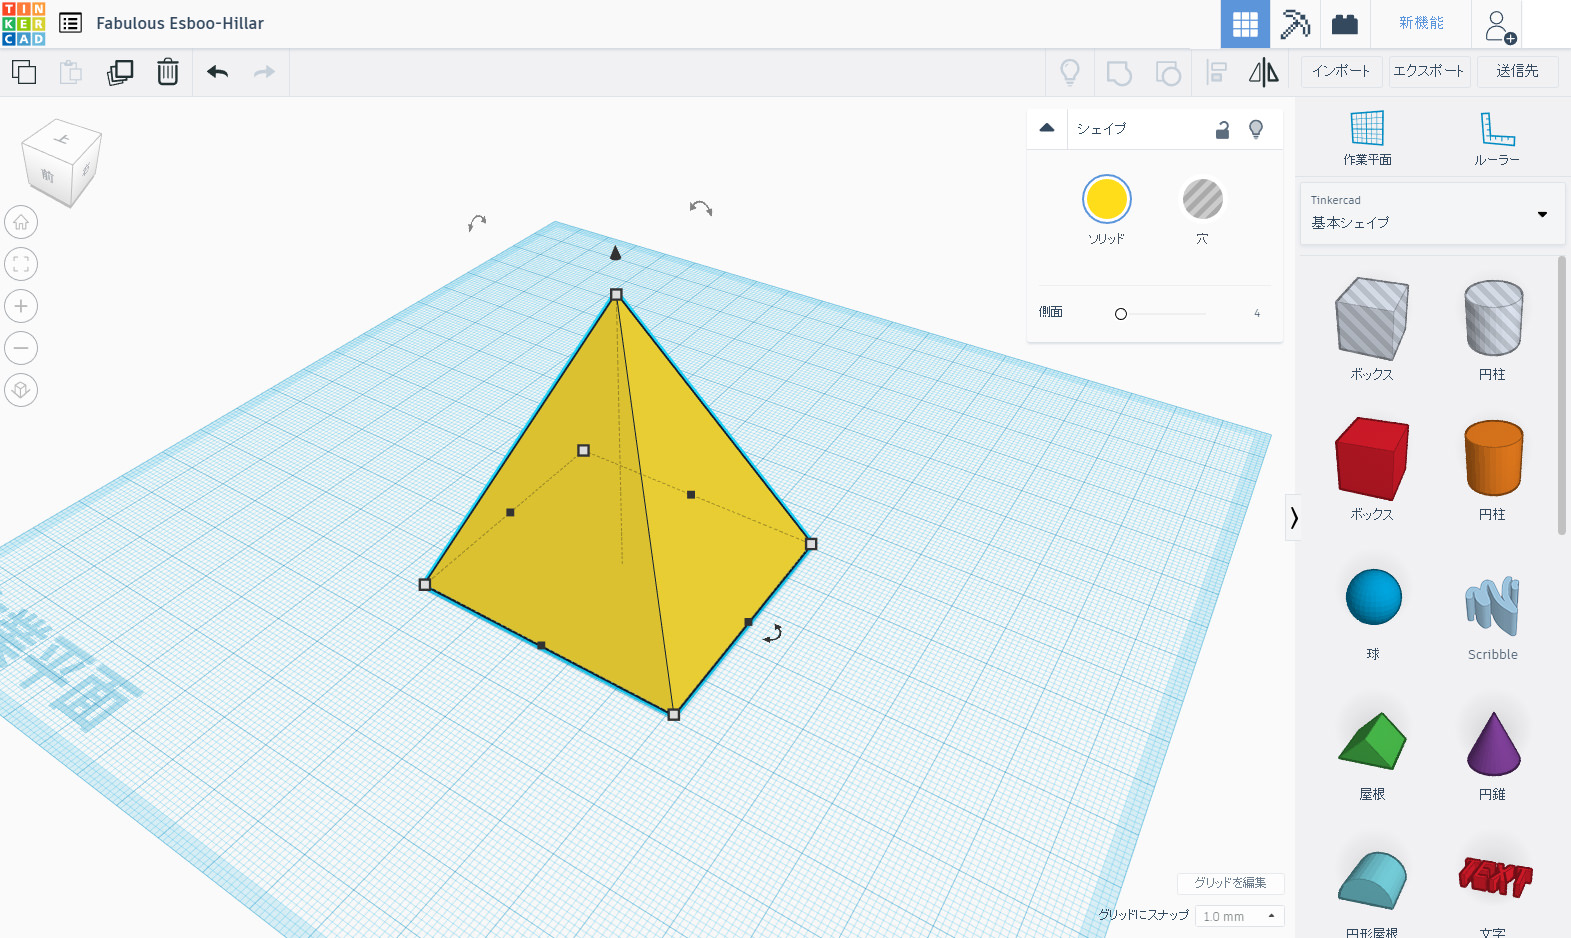Open the Minecraft pickaxe blocks mode
Screen dimensions: 1571x938
tap(1295, 24)
